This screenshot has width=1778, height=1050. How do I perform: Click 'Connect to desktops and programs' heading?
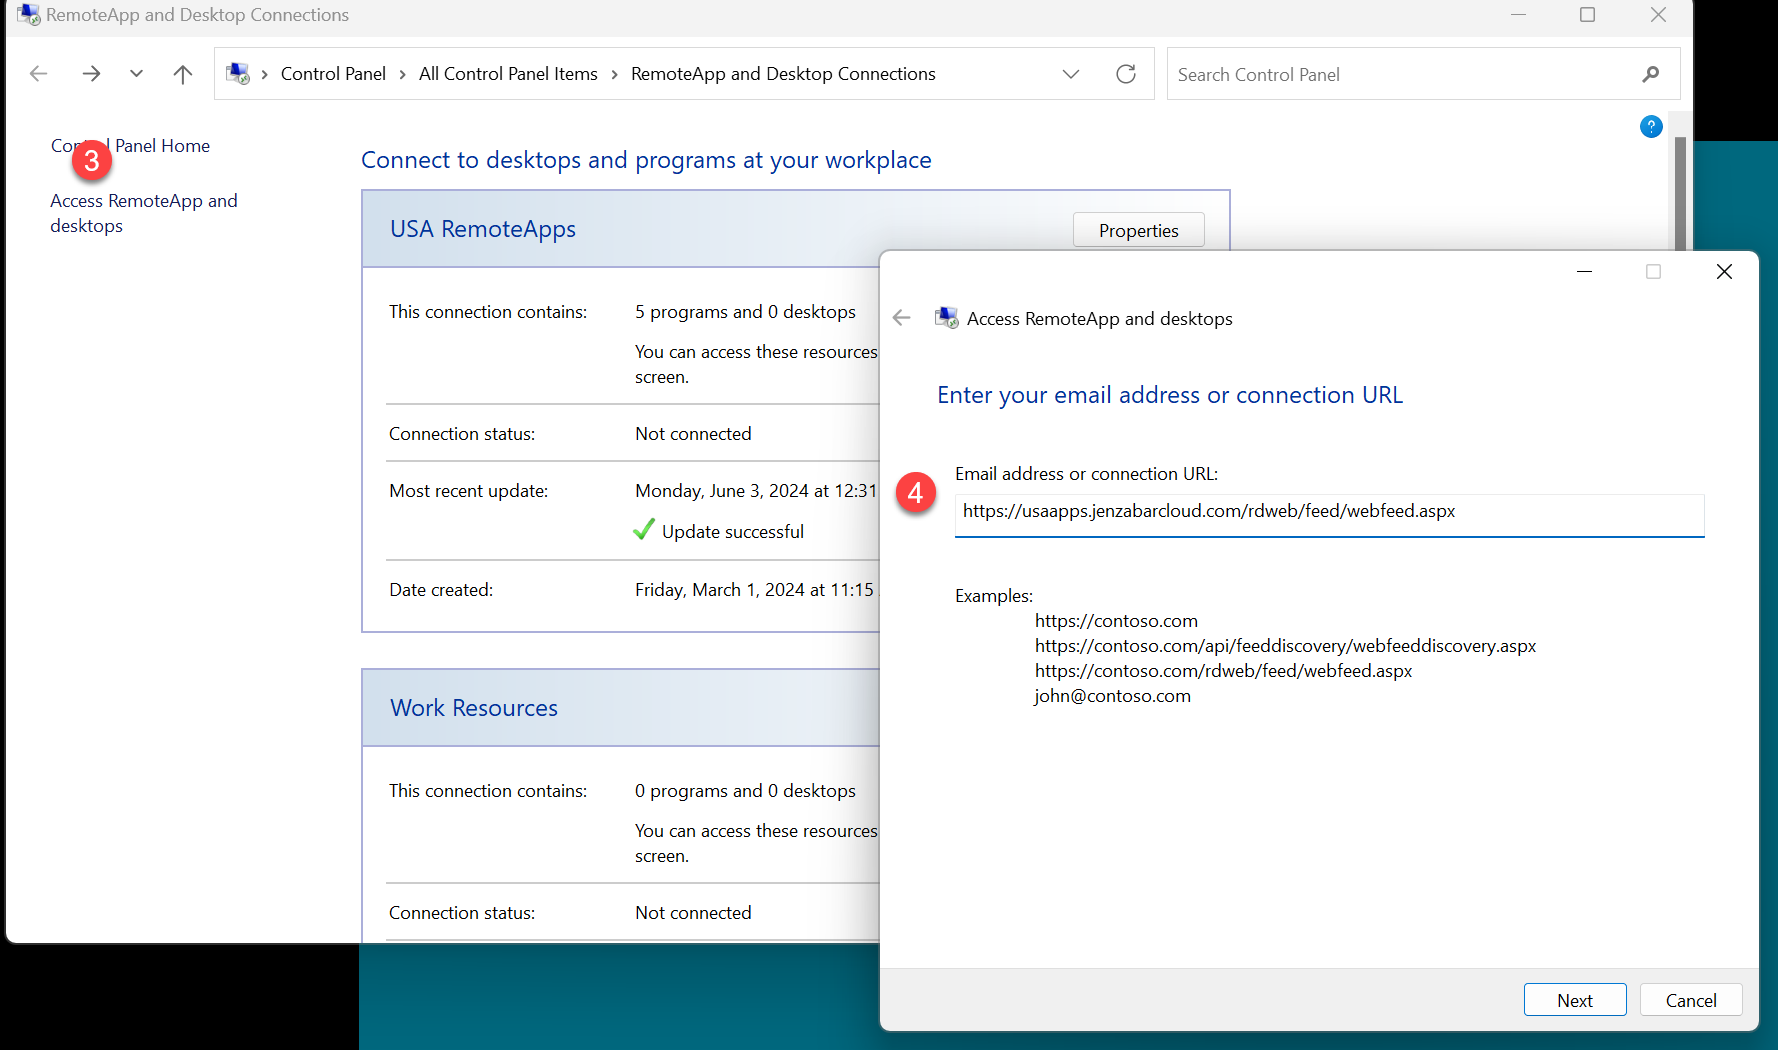tap(646, 160)
